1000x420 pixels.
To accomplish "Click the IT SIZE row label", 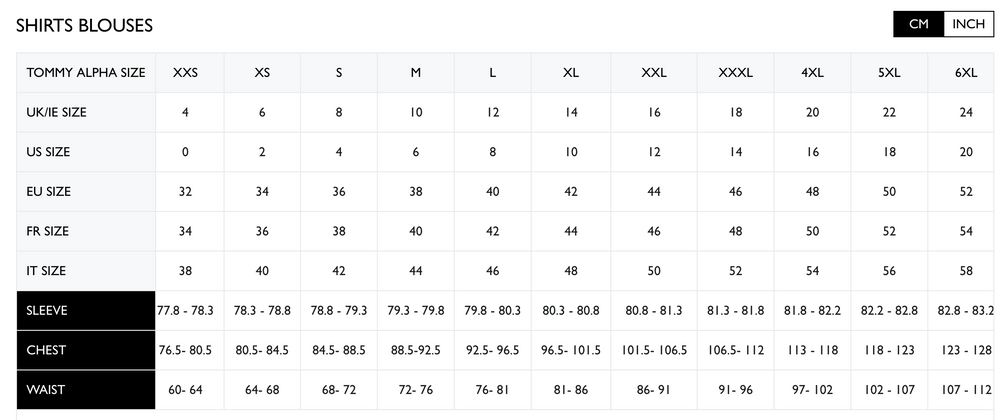I will point(47,270).
